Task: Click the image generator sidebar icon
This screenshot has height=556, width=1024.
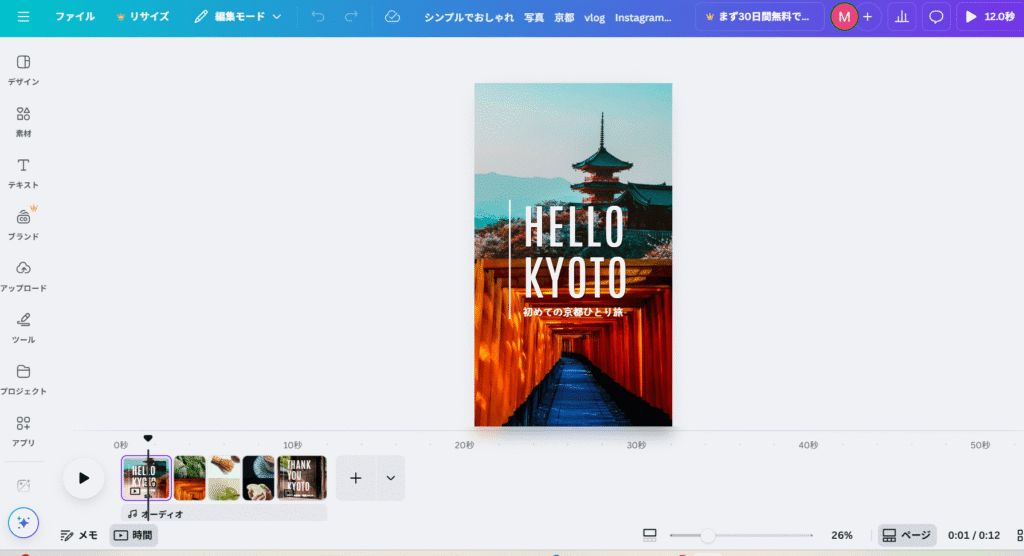Action: click(24, 485)
